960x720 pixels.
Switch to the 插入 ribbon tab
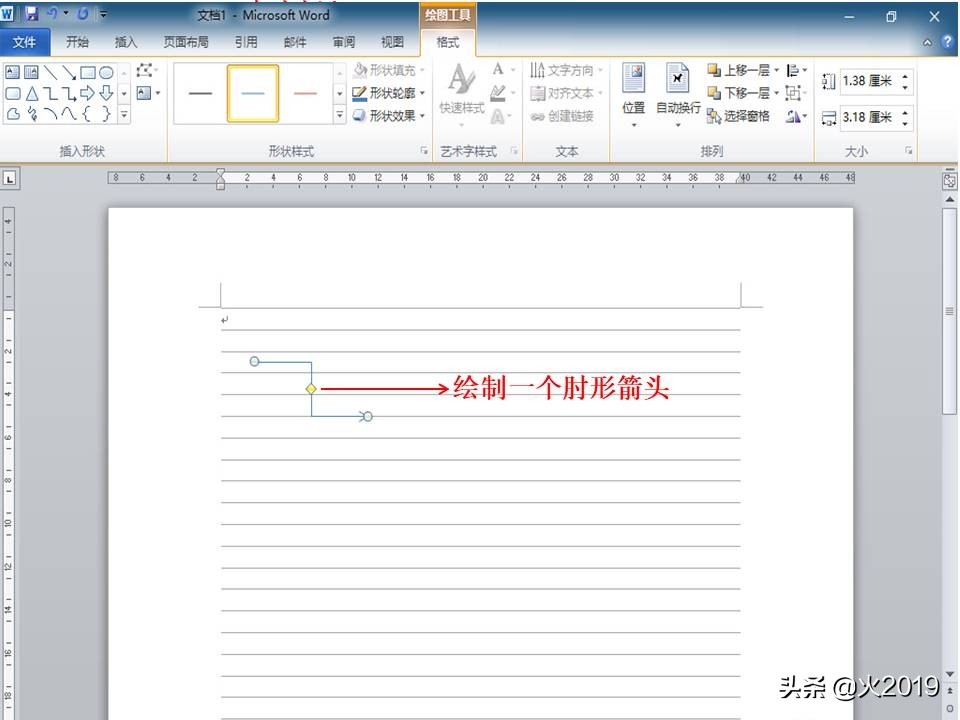coord(125,42)
